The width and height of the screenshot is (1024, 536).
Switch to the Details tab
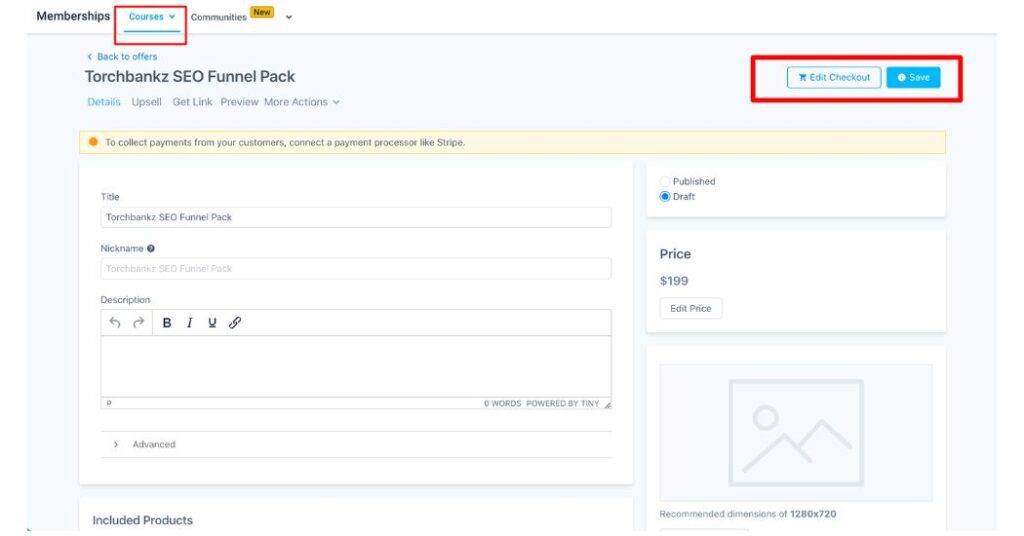click(x=104, y=102)
